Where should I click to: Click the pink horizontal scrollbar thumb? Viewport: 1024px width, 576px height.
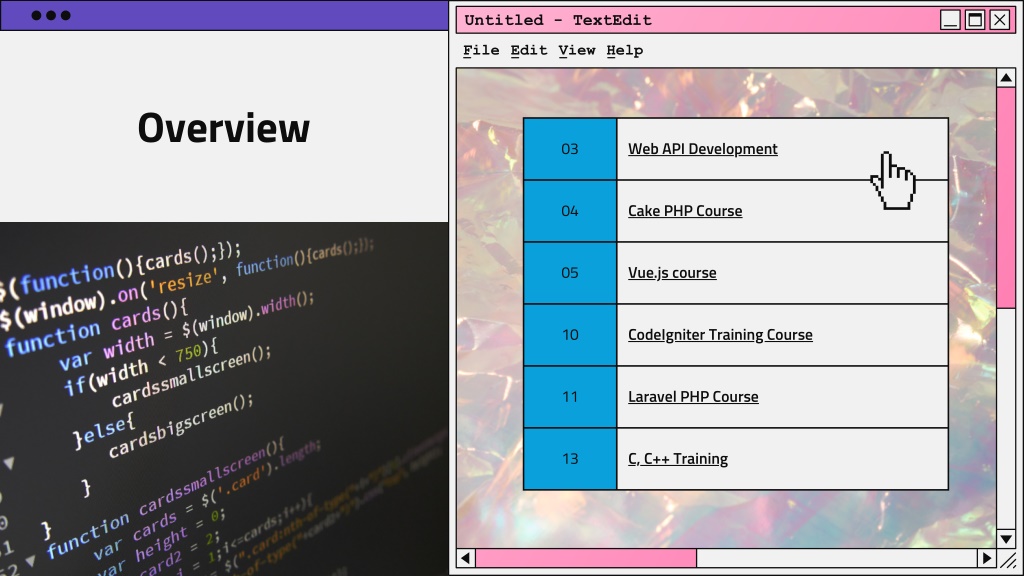(586, 558)
